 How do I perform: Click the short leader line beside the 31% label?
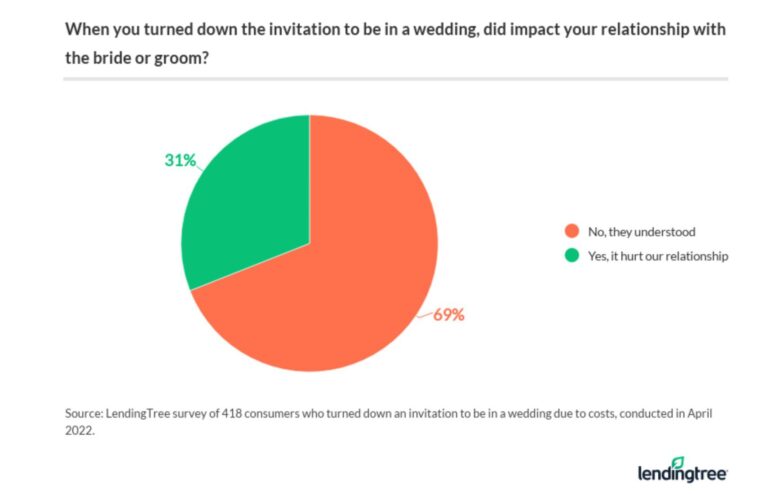click(x=199, y=163)
